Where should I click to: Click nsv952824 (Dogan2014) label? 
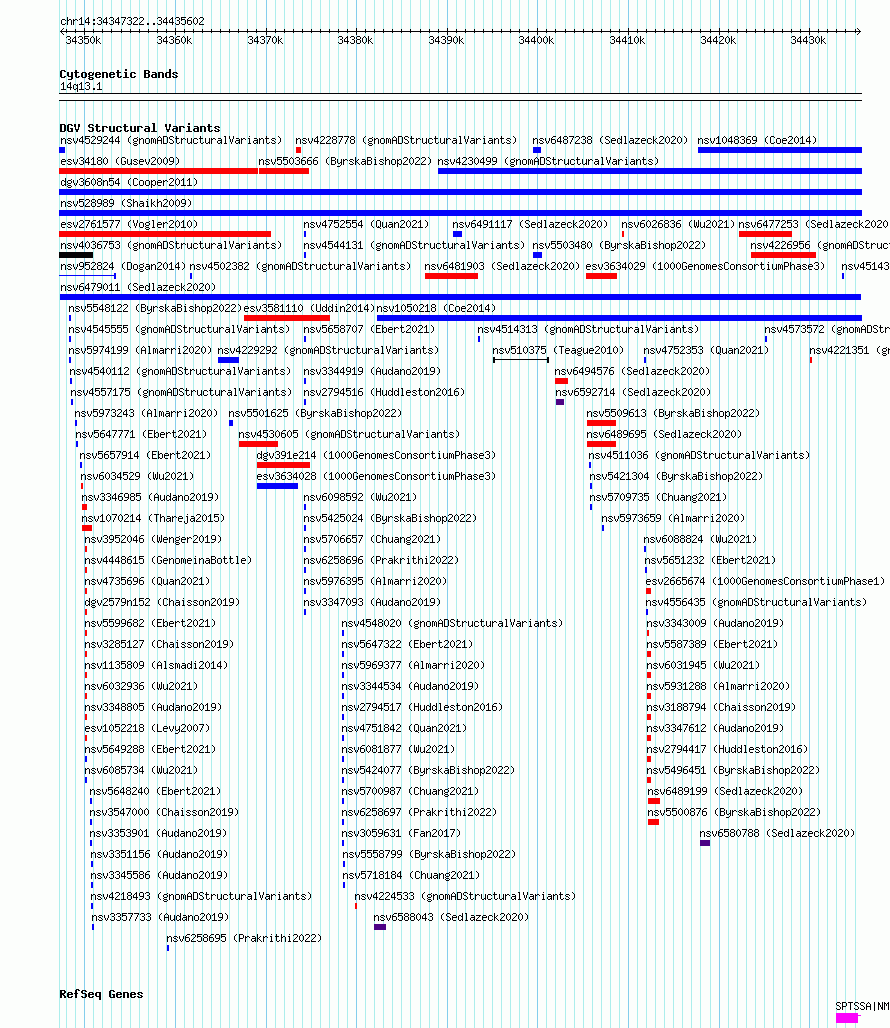click(x=123, y=266)
